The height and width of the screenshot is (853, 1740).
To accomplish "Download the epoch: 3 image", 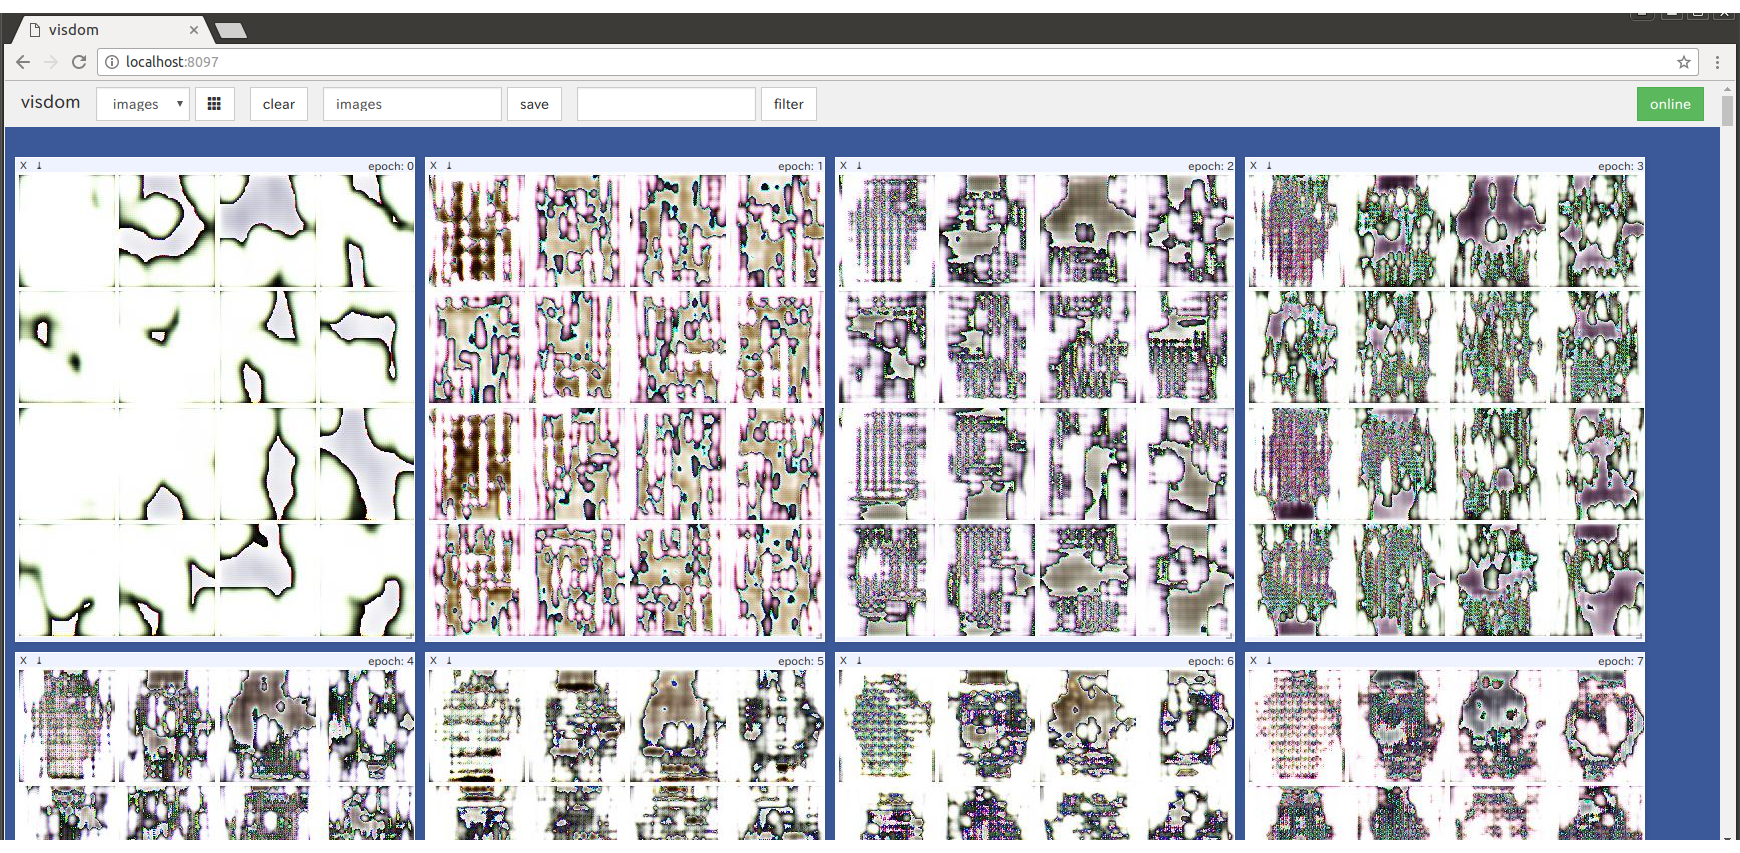I will click(x=1269, y=166).
